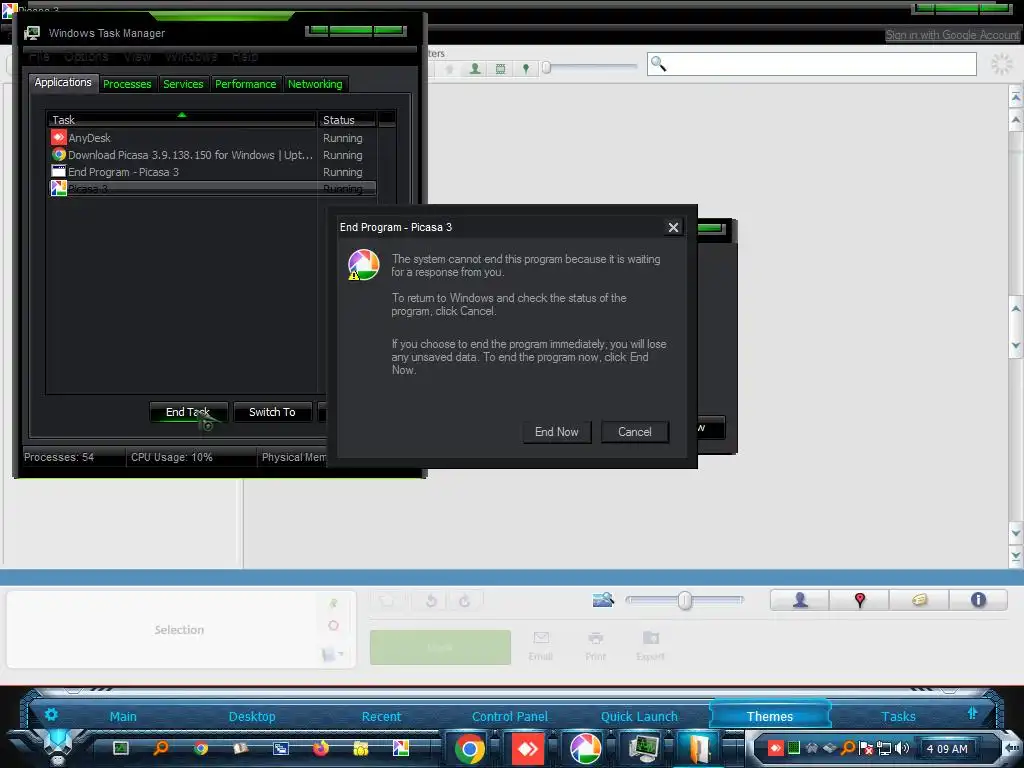Open the add-to-album dropdown in tray
Image resolution: width=1024 pixels, height=768 pixels.
[x=332, y=653]
